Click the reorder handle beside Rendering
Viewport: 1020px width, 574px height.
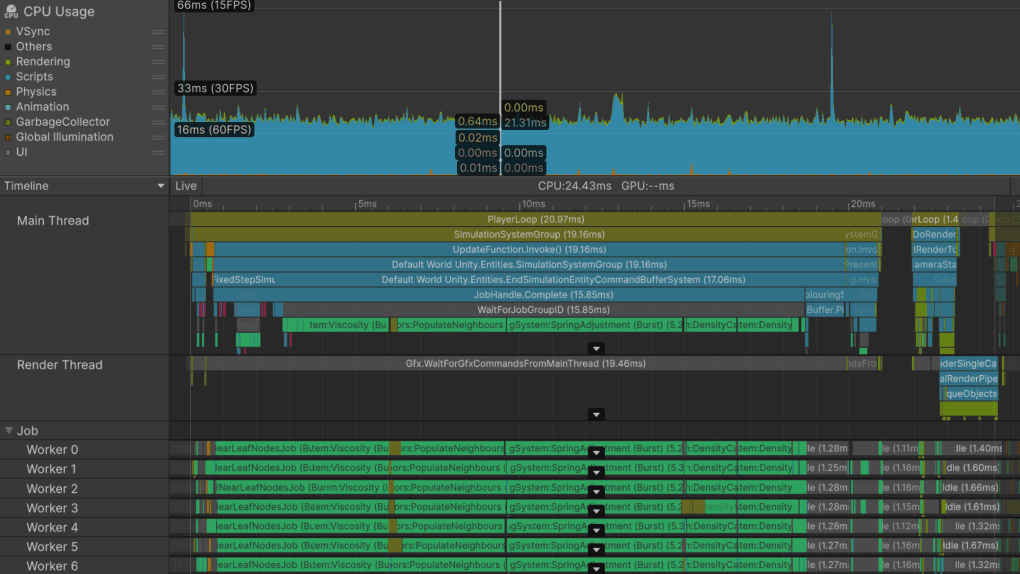tap(158, 62)
